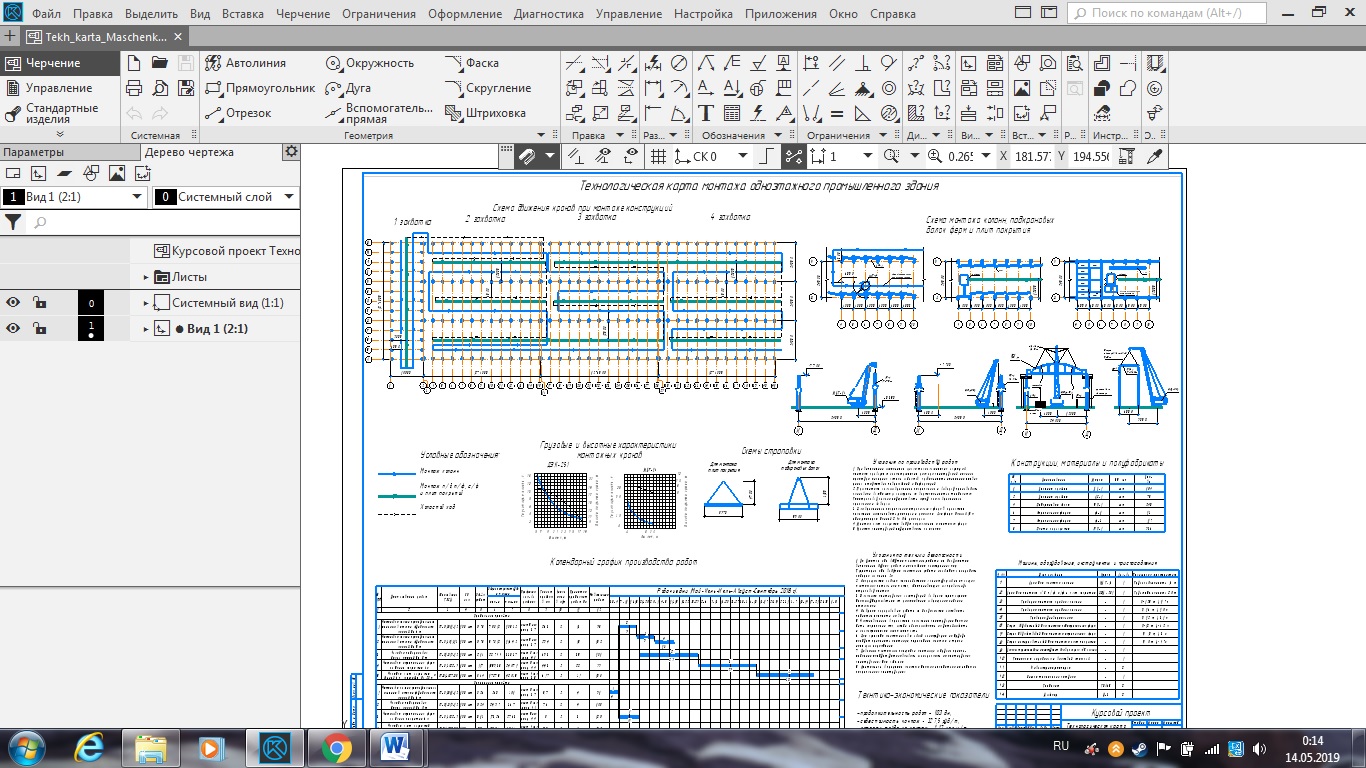Open tree panel settings gear
This screenshot has width=1366, height=768.
291,152
